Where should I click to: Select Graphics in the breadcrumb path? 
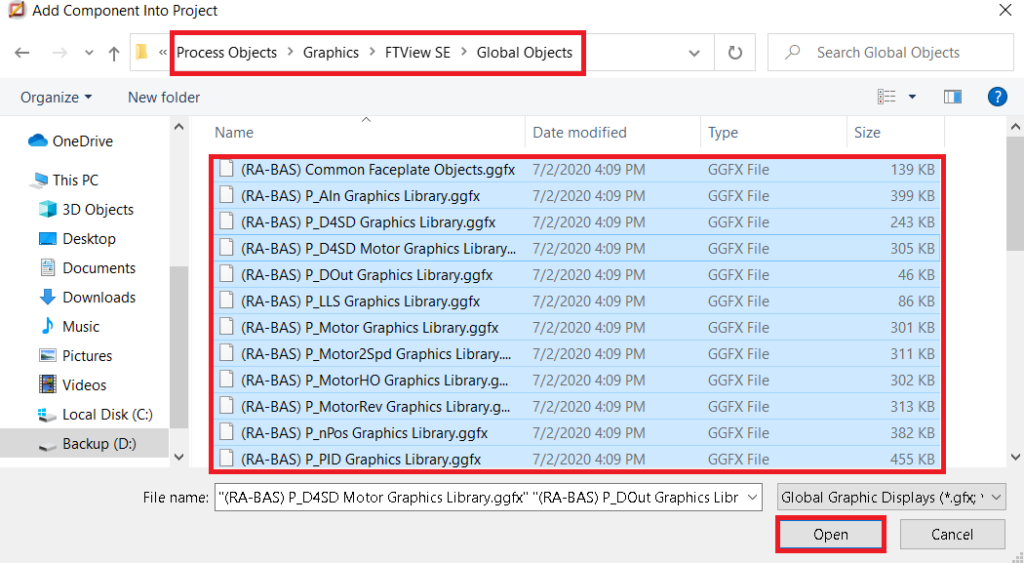coord(330,52)
